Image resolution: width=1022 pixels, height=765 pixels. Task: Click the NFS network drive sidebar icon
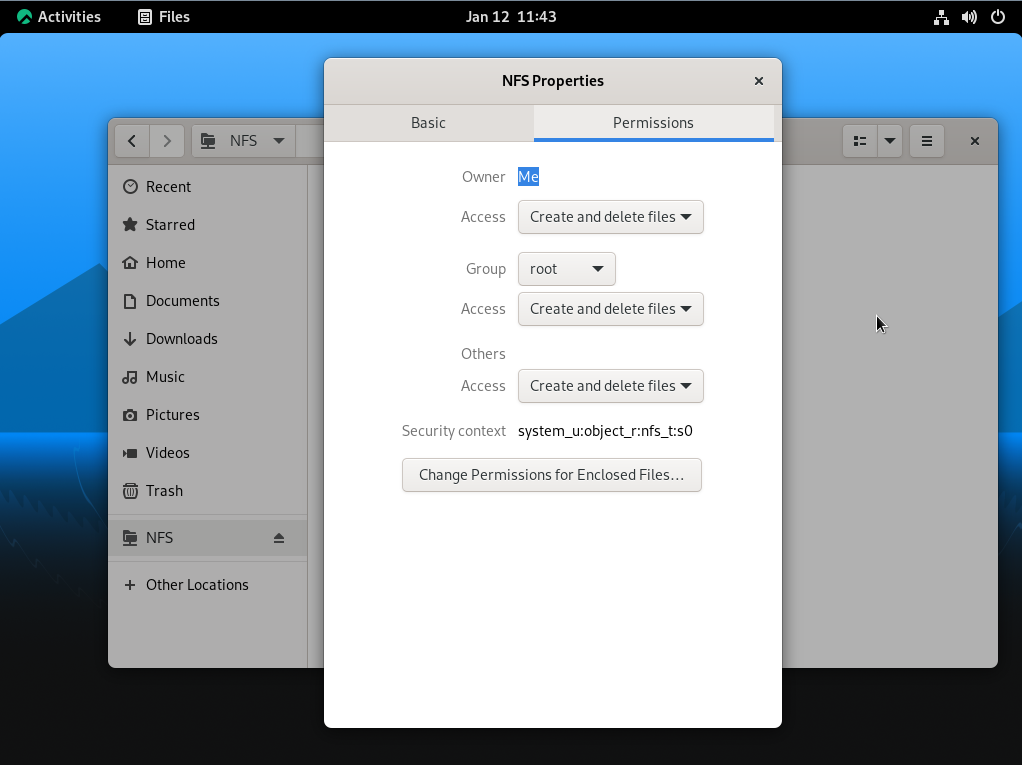[x=130, y=538]
